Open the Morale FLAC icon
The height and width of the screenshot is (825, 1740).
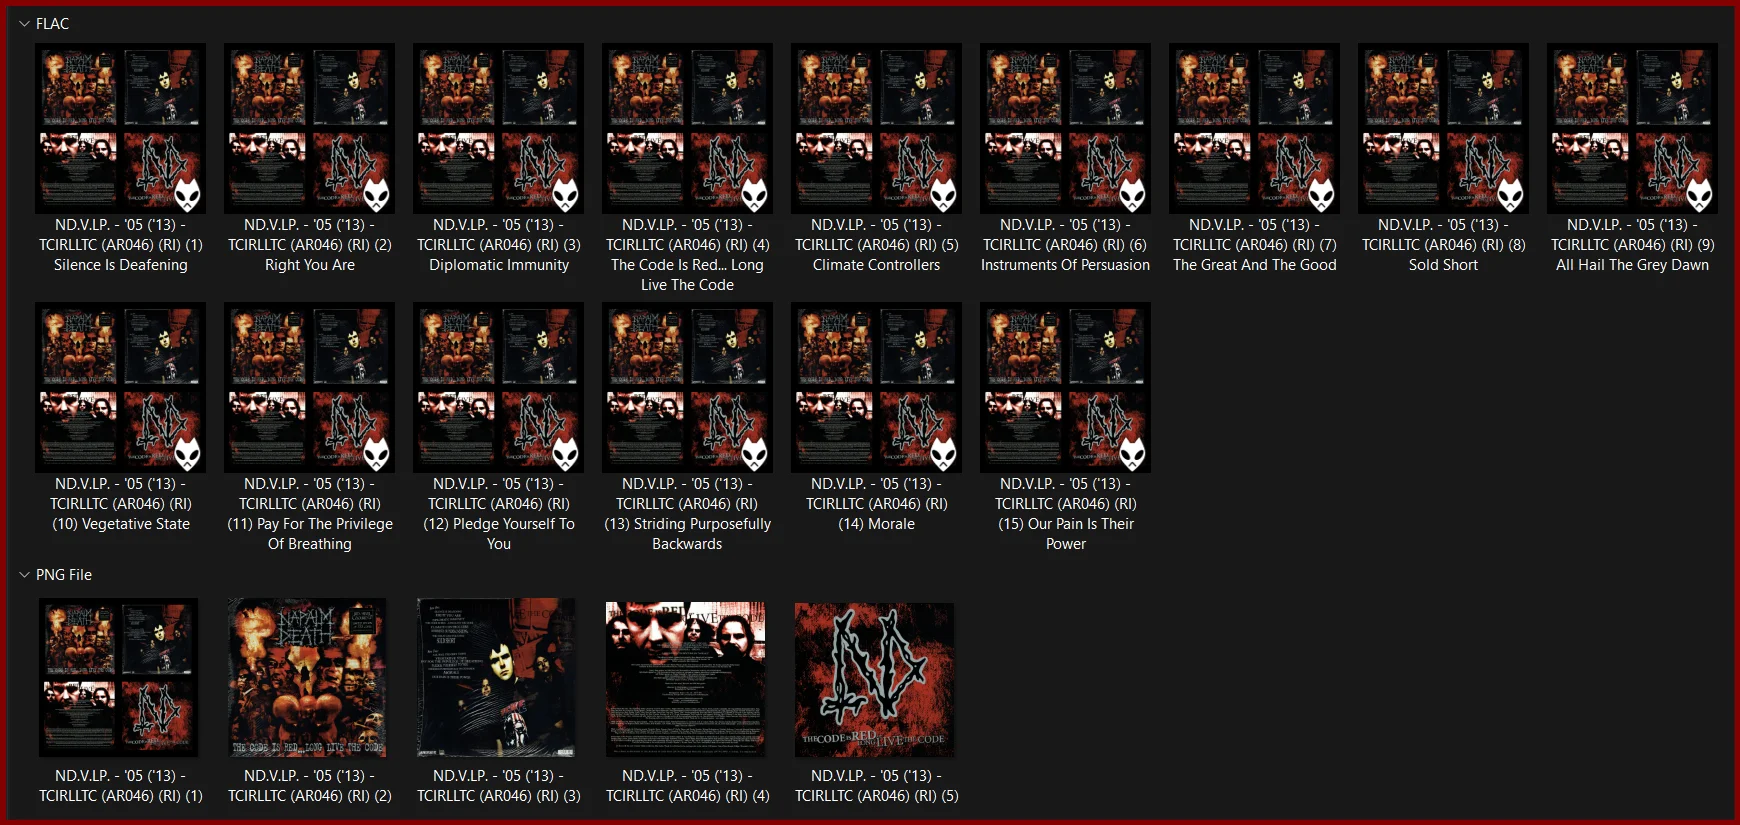[877, 387]
